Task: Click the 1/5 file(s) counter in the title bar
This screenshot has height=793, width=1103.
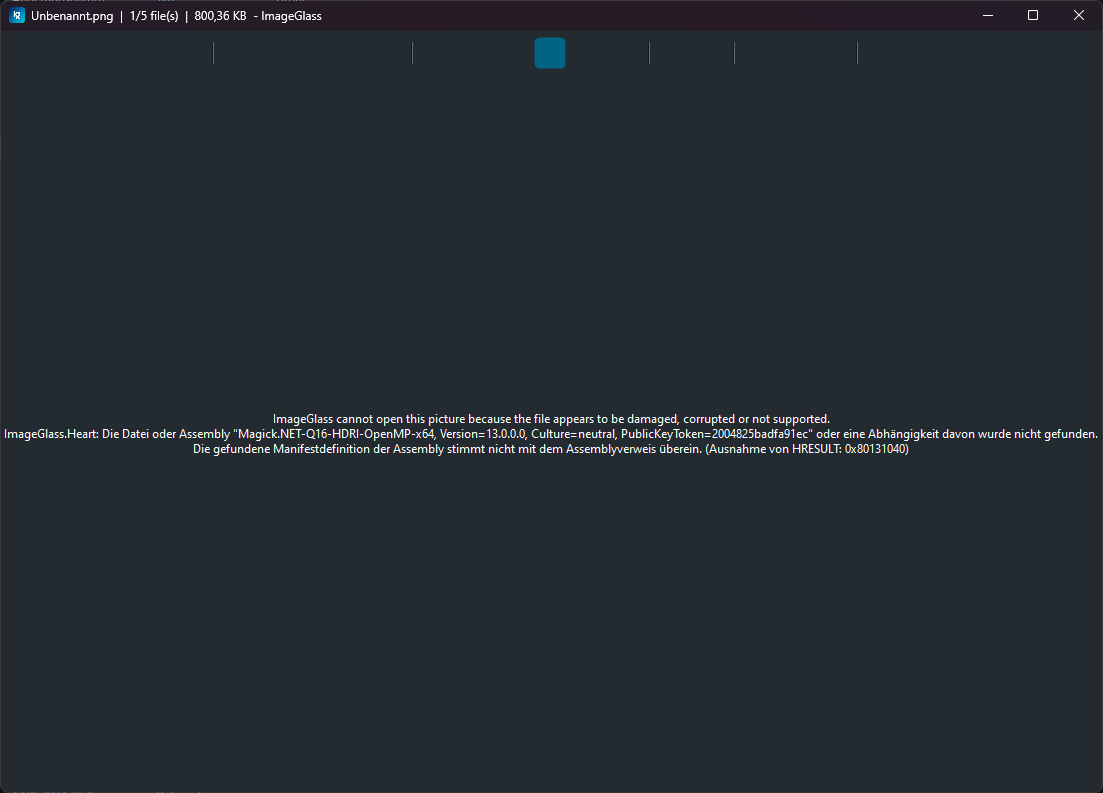Action: (151, 15)
